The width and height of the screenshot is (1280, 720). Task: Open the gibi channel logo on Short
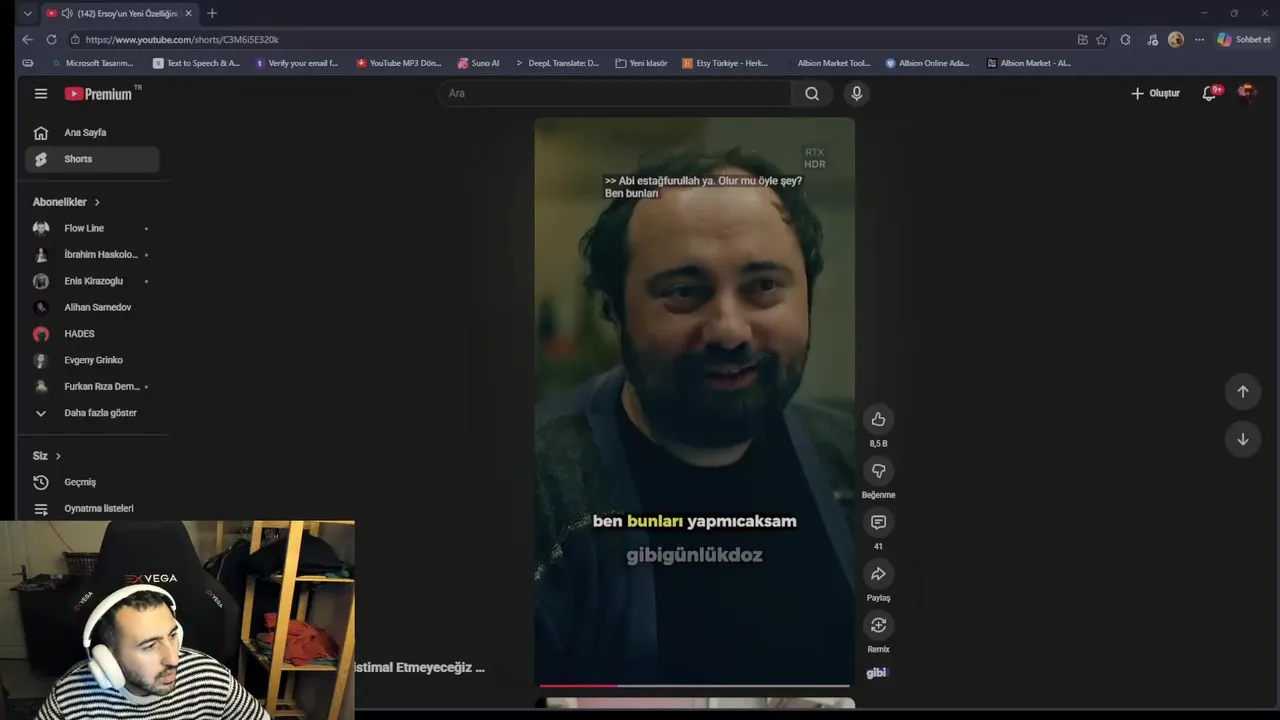click(877, 673)
